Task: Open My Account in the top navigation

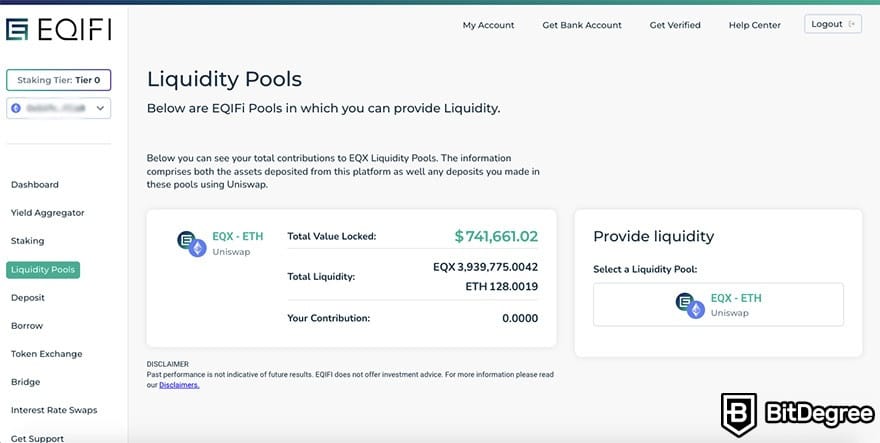Action: [x=488, y=25]
